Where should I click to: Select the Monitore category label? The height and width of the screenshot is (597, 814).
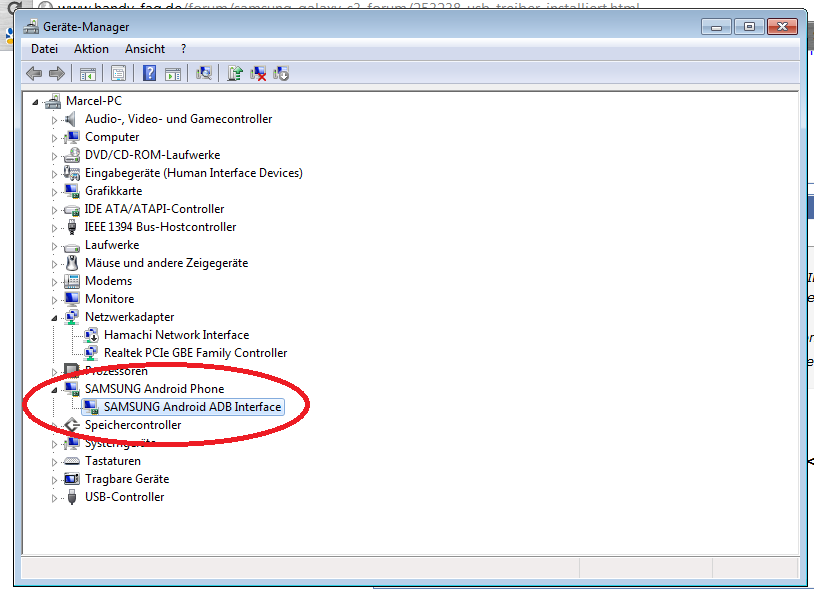[110, 299]
